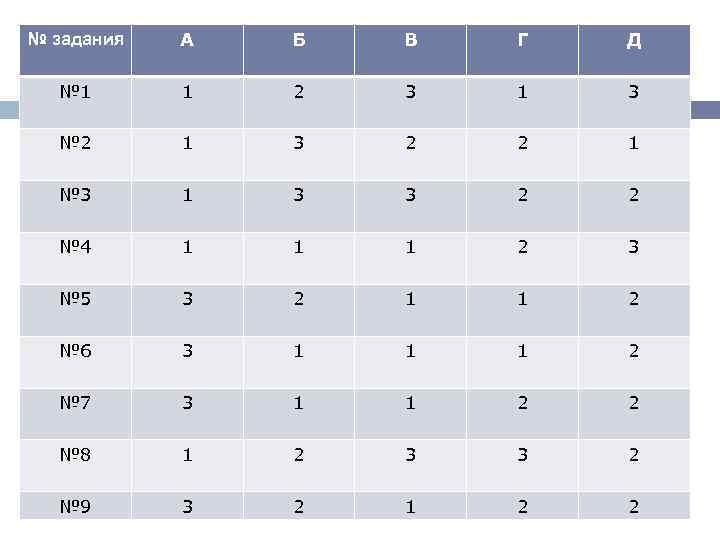
Task: Click row label №5
Action: click(x=76, y=299)
